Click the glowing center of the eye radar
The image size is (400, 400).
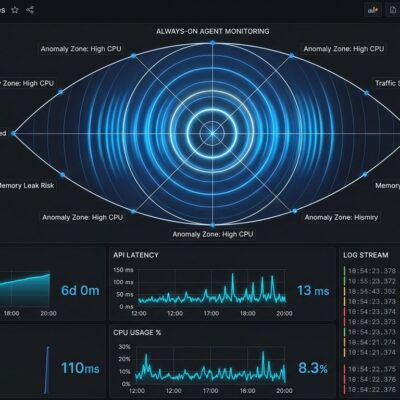click(x=212, y=133)
